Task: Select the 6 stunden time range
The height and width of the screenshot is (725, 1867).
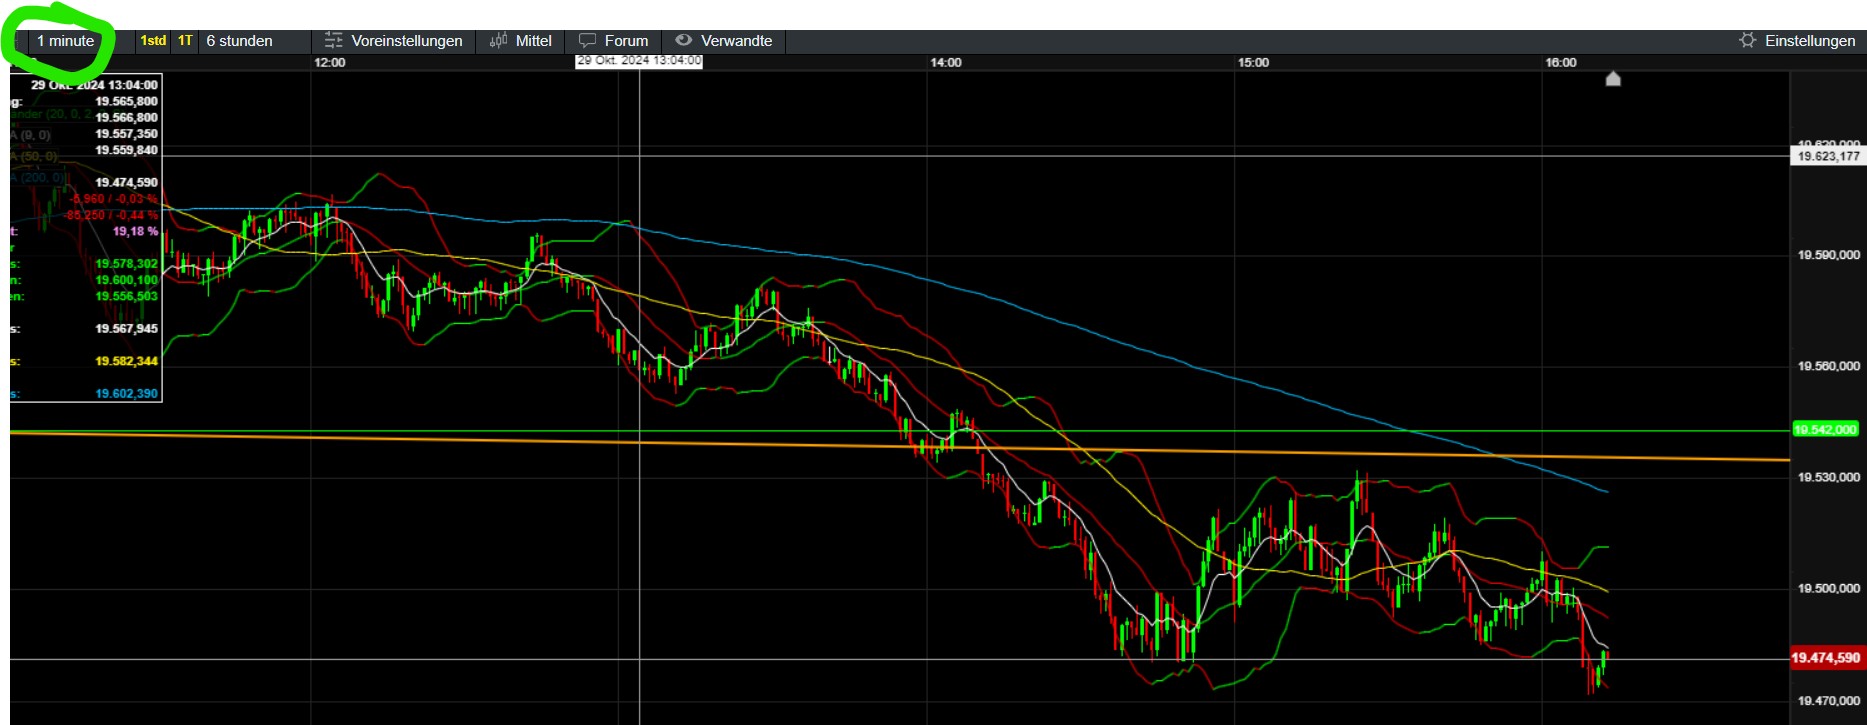Action: tap(239, 41)
